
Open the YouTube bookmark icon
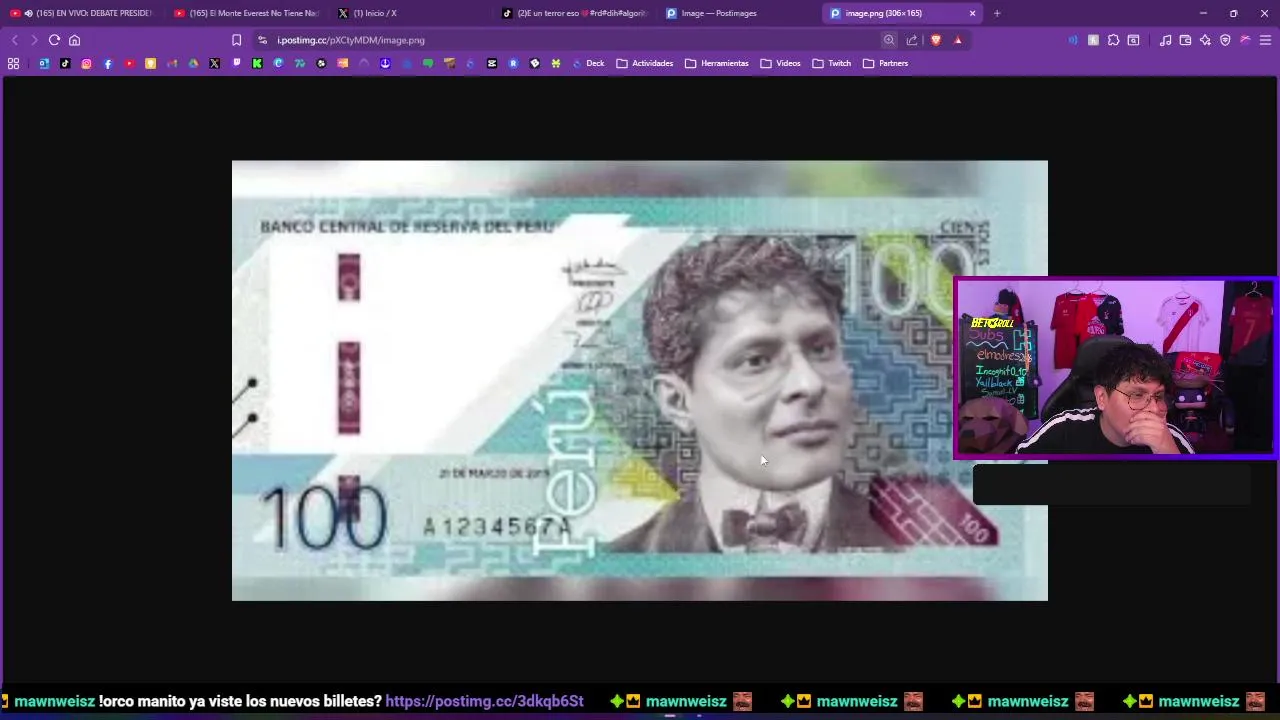[129, 63]
